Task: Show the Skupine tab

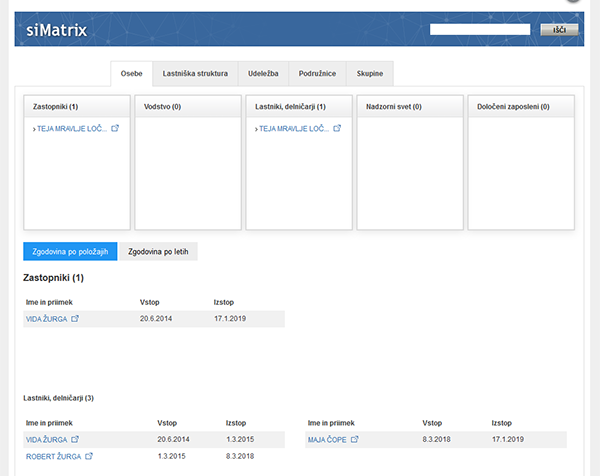Action: tap(370, 73)
